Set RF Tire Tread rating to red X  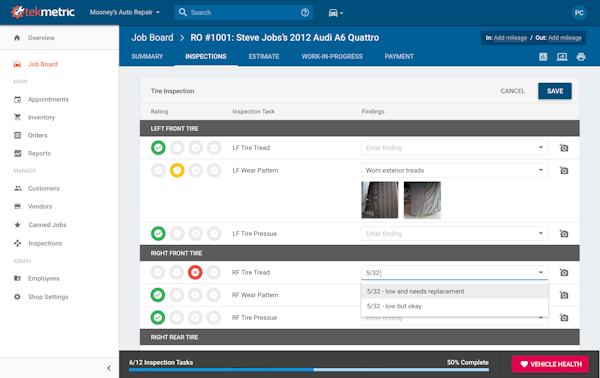[x=195, y=272]
